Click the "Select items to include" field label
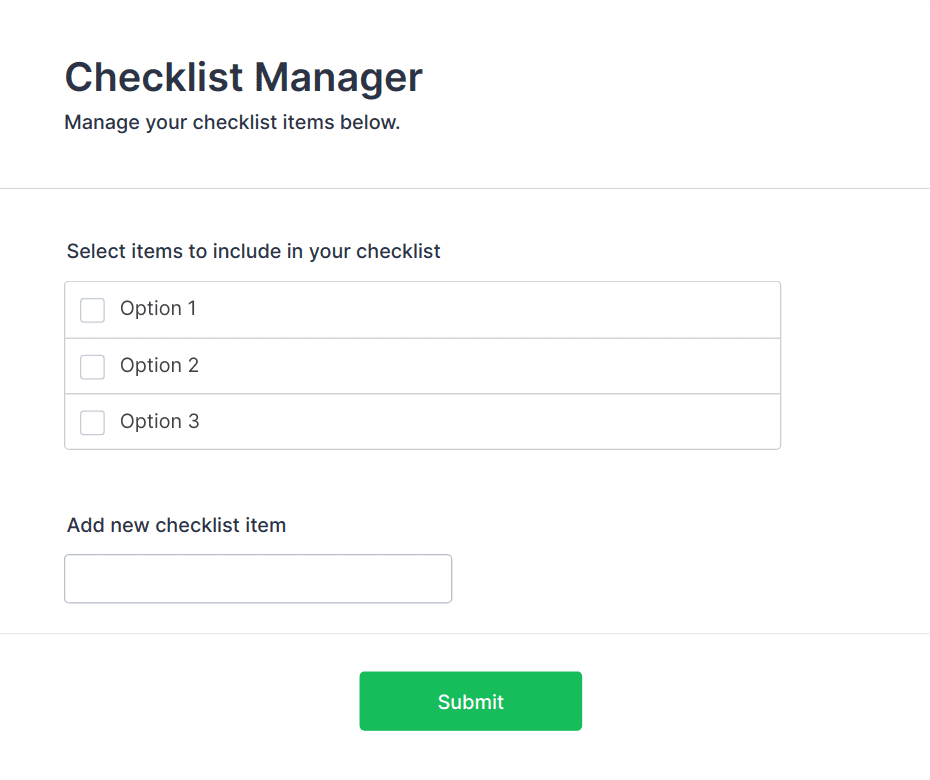Image resolution: width=930 pixels, height=780 pixels. [253, 251]
